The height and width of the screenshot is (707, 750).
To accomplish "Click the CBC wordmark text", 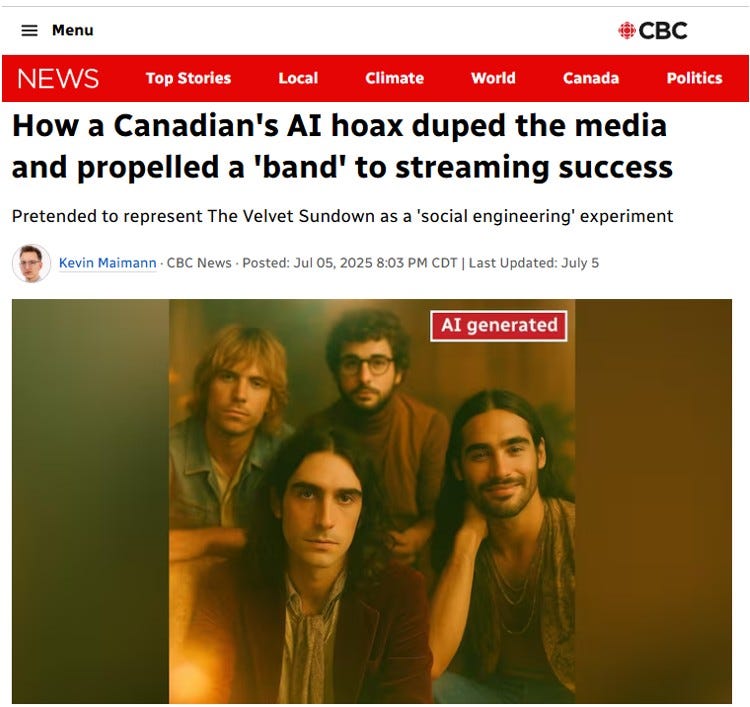I will (663, 31).
